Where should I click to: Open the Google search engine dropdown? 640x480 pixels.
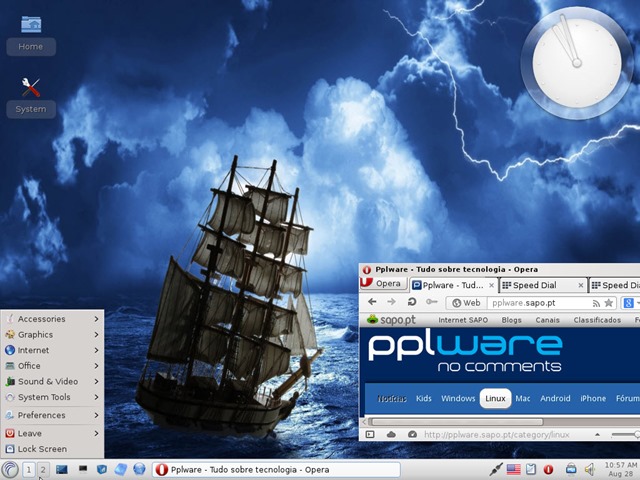tap(631, 303)
